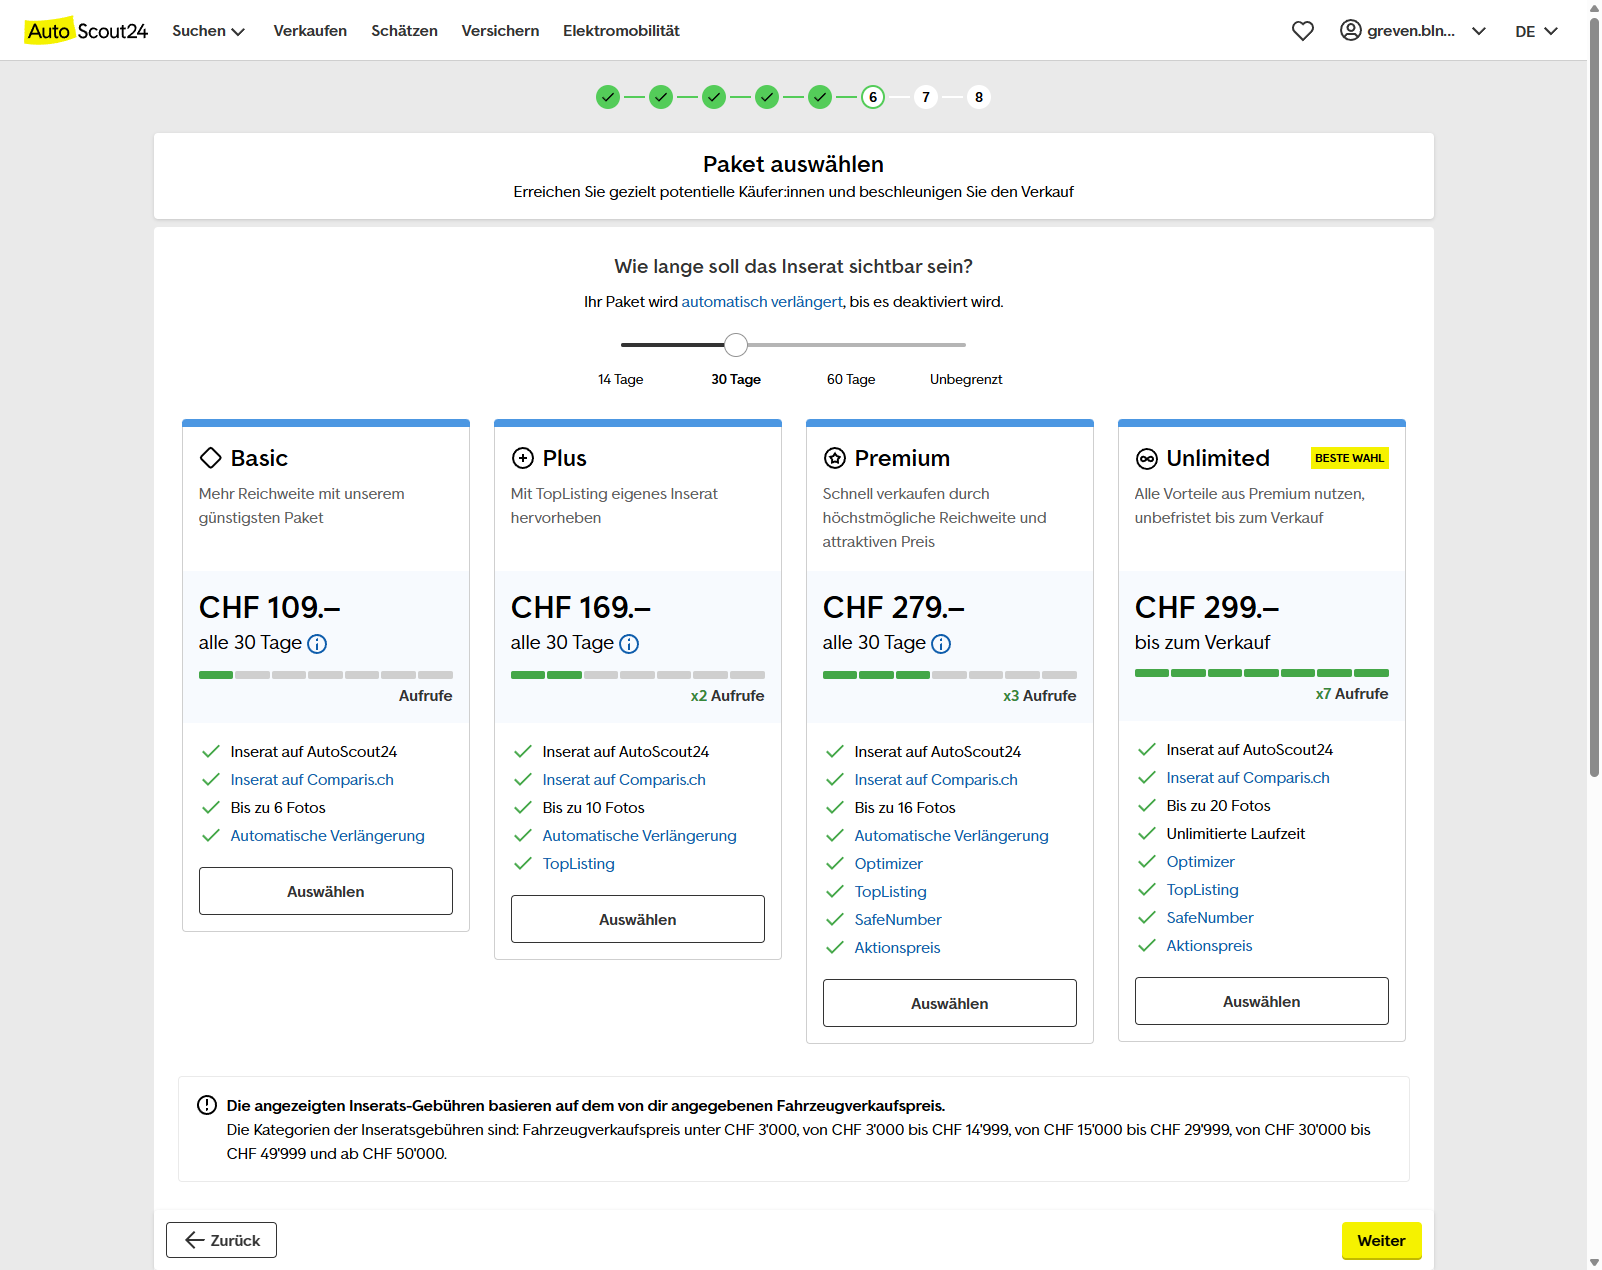Click the 'x7 Aufrufe' label in Unlimited
Viewport: 1602px width, 1270px height.
pyautogui.click(x=1352, y=694)
